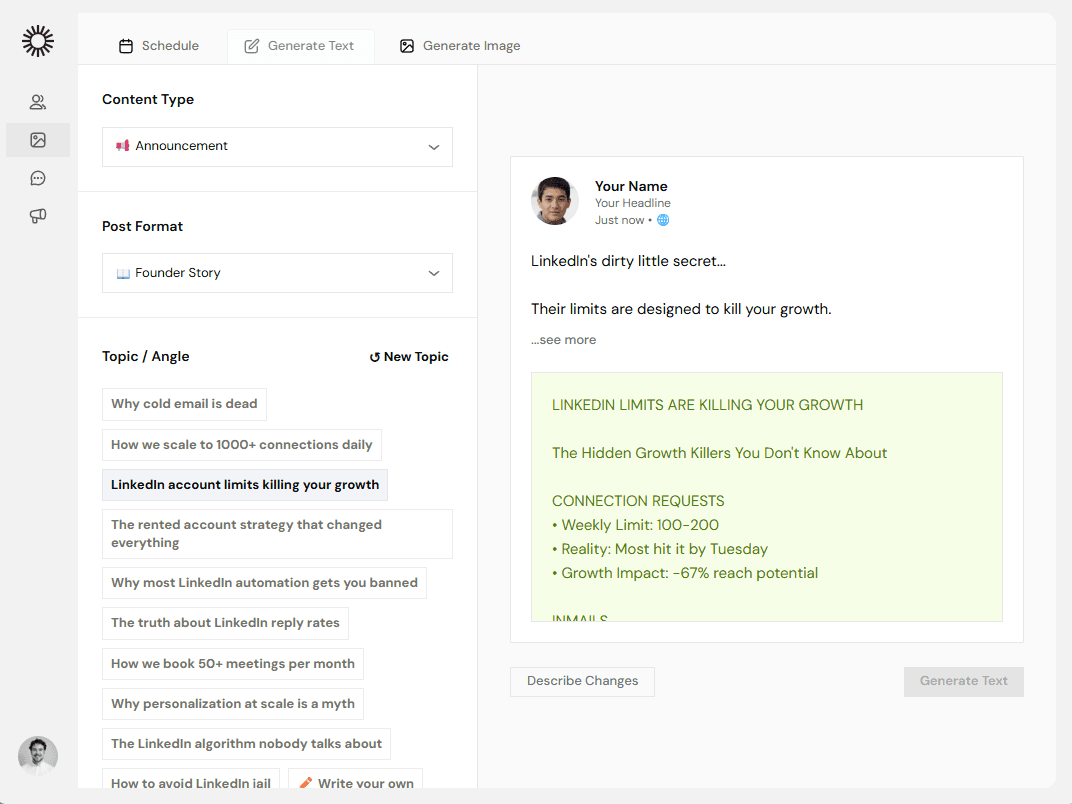Click 'Their limits are designed to kill your growth.'
Image resolution: width=1072 pixels, height=804 pixels.
coord(681,309)
